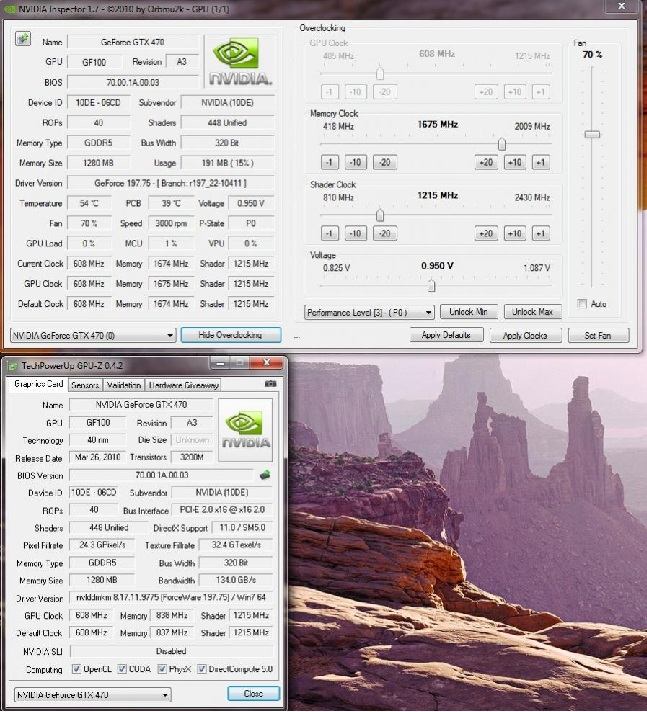647x712 pixels.
Task: Click the Unlock Min button
Action: pyautogui.click(x=469, y=312)
